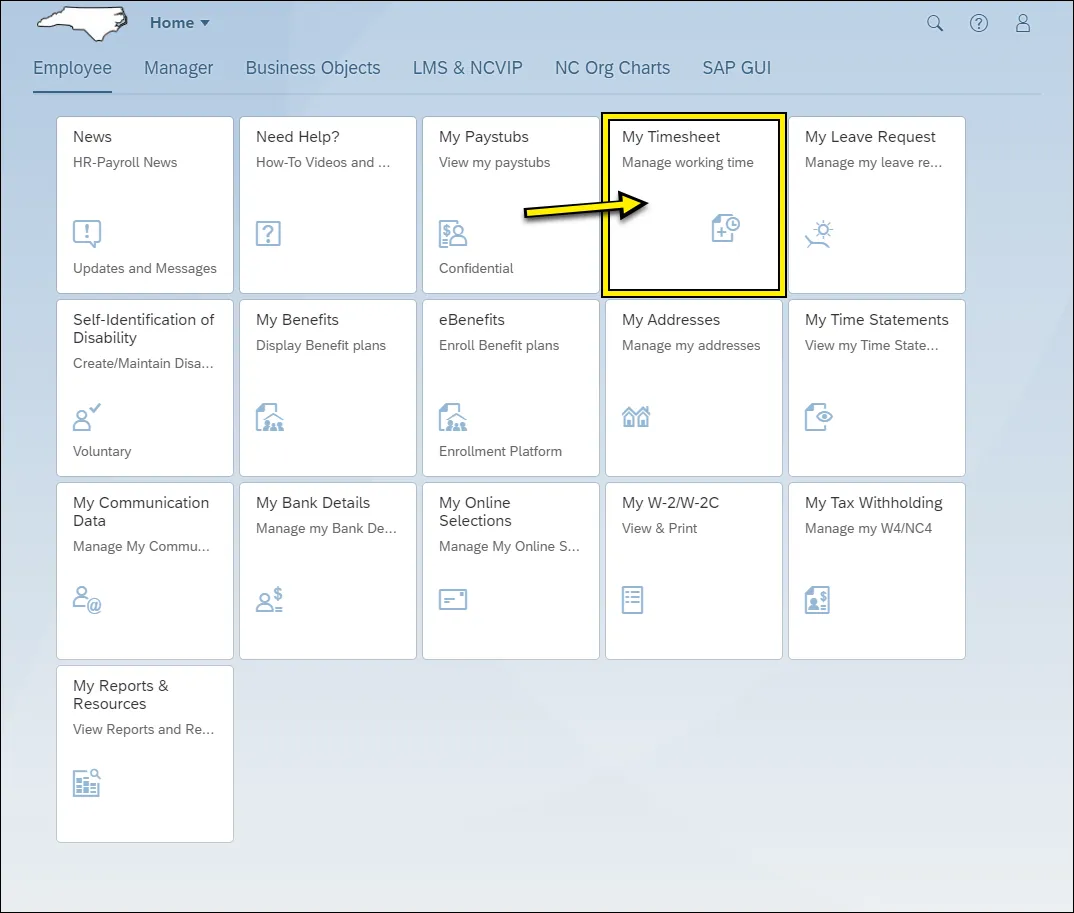Click the envelope icon in My Online Selections
1074x913 pixels.
coord(453,600)
